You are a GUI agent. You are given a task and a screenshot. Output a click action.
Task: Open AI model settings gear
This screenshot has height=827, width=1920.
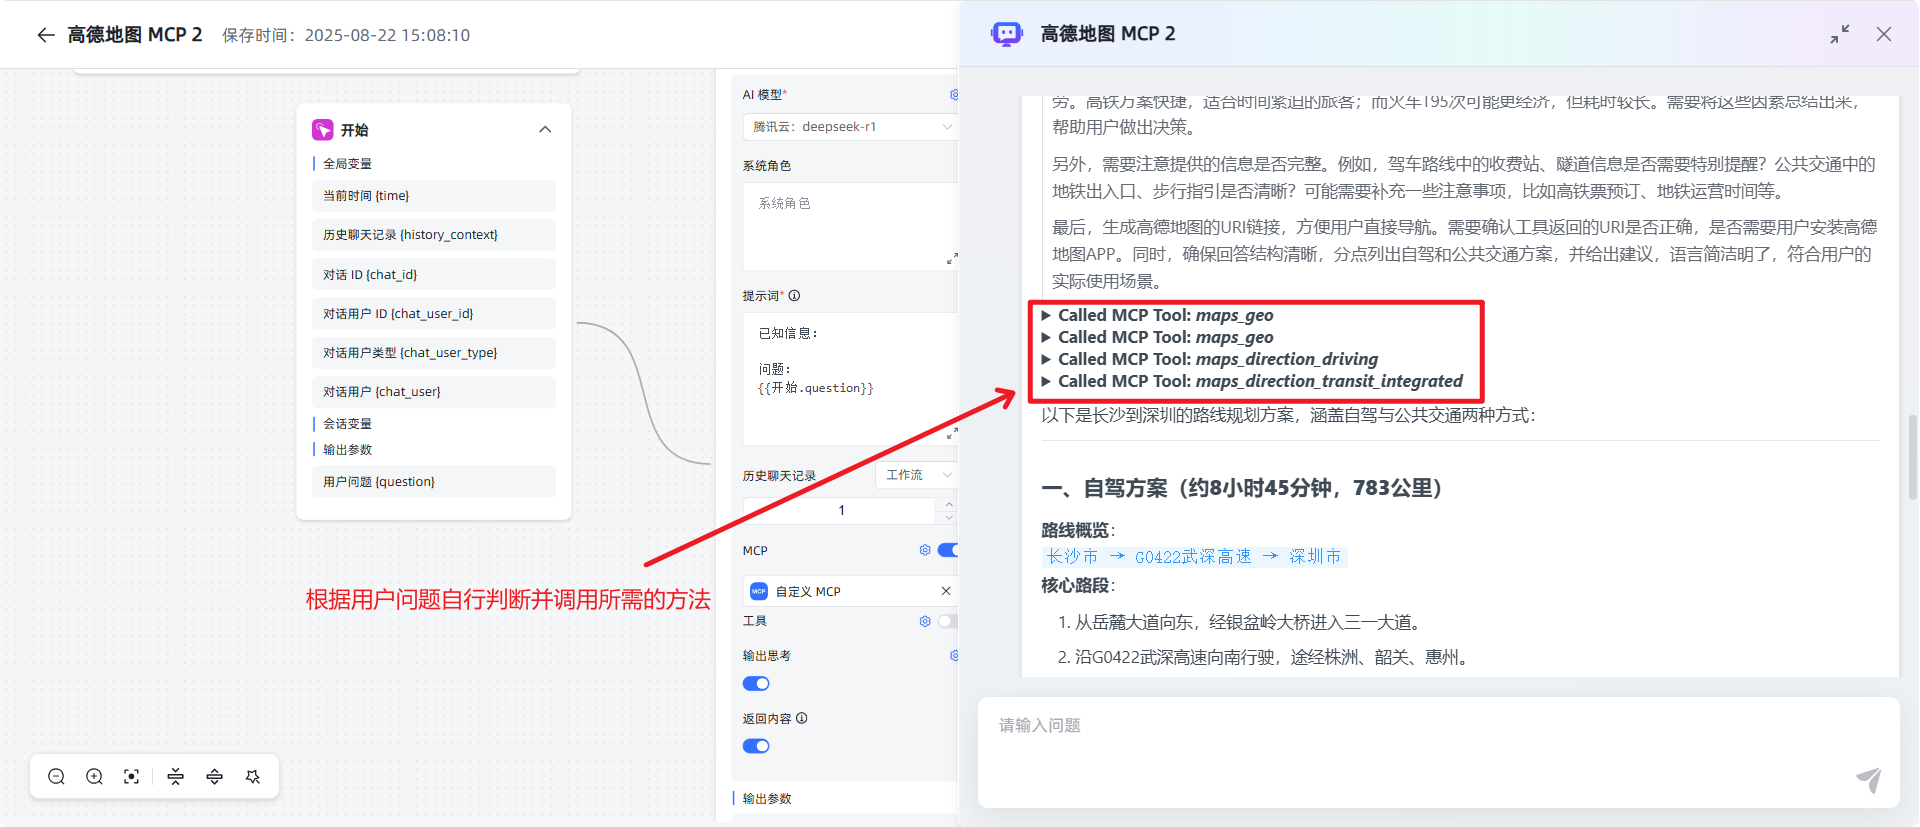tap(954, 95)
